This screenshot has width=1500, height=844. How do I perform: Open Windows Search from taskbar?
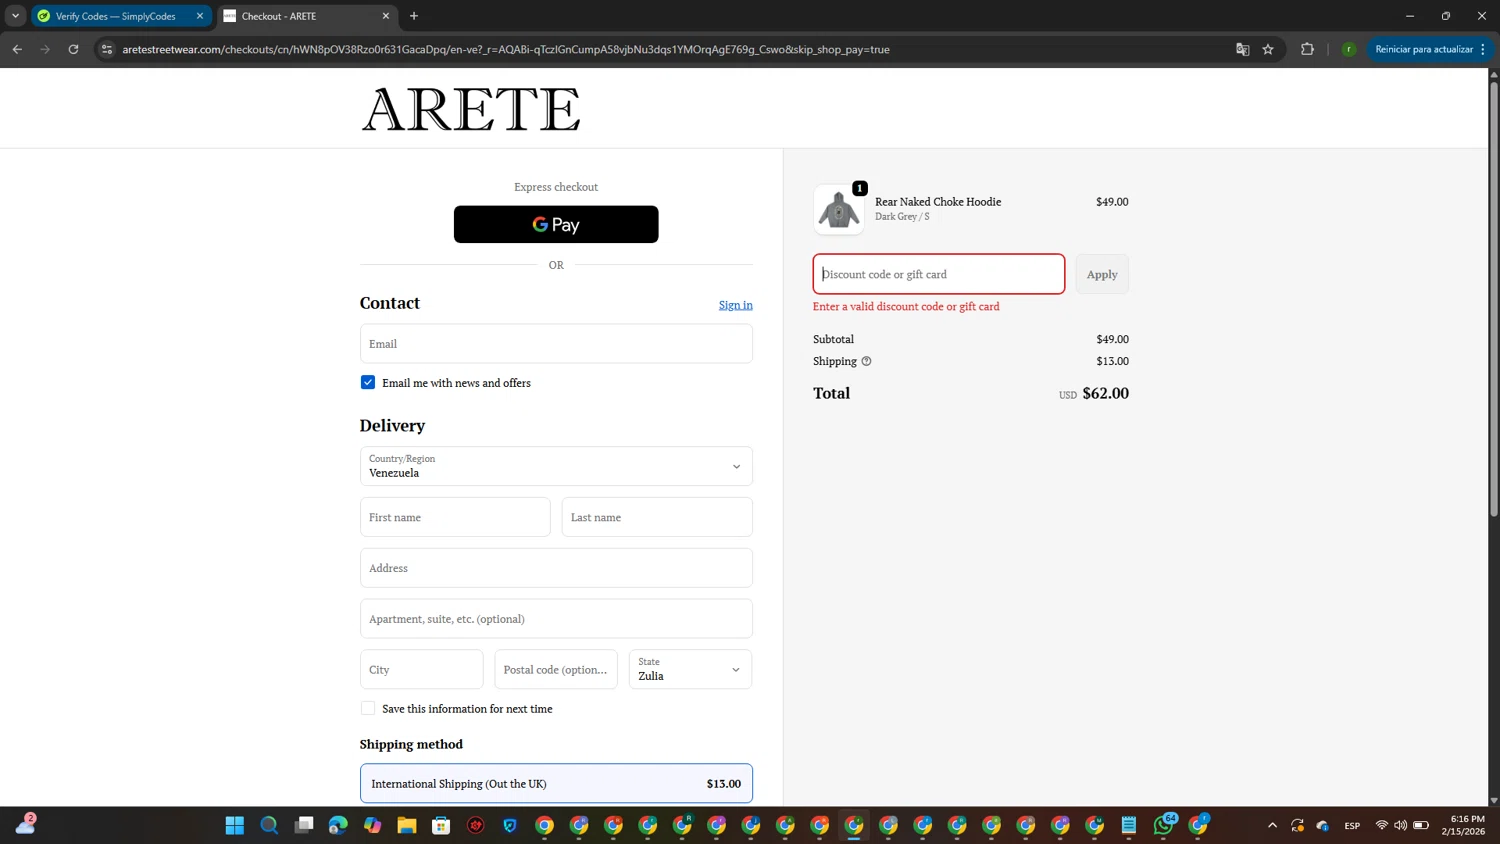tap(269, 825)
